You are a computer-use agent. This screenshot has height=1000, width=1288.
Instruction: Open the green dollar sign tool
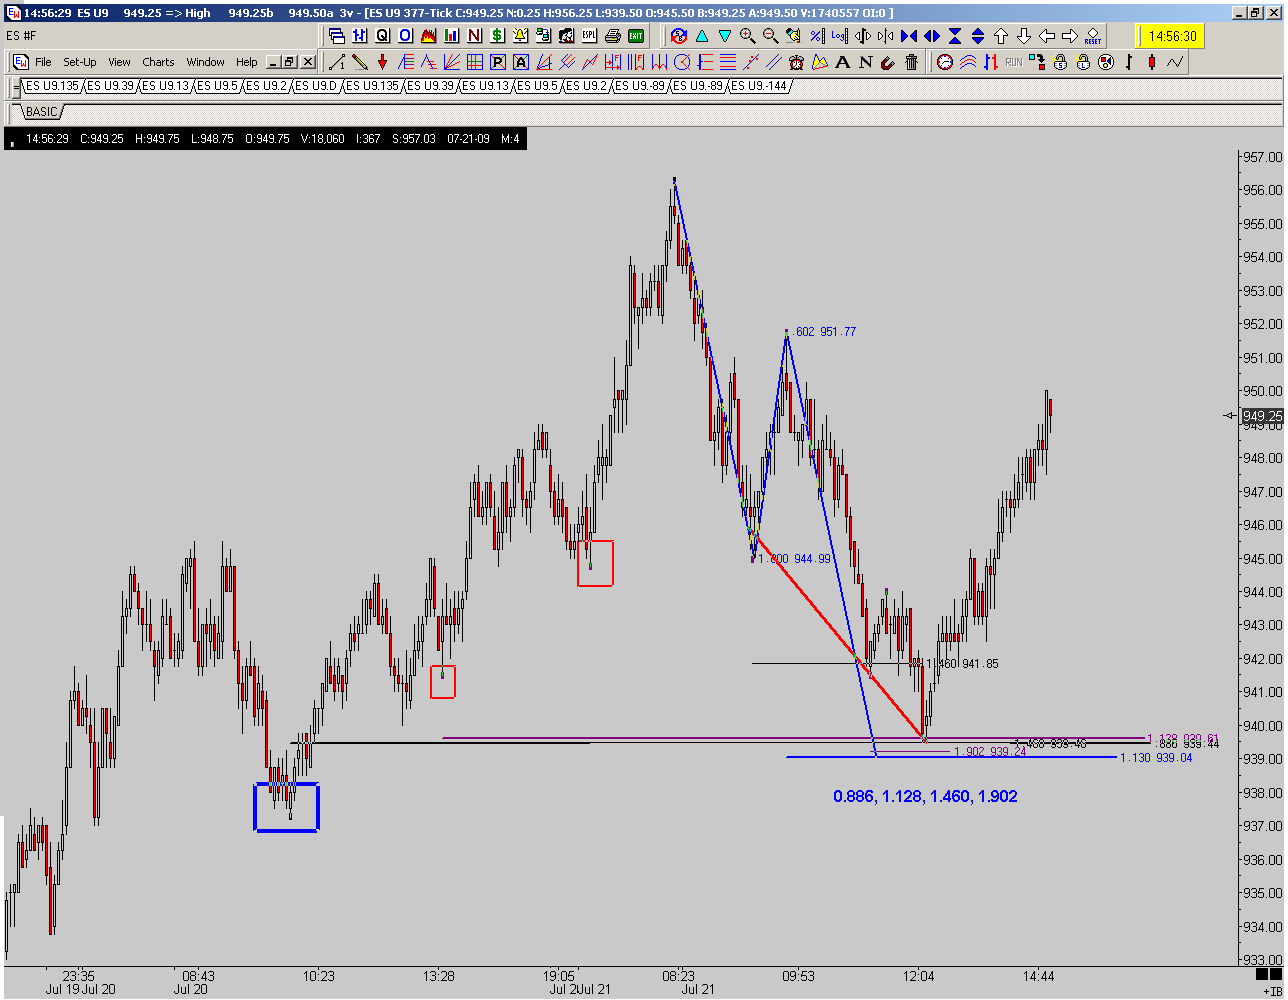497,36
